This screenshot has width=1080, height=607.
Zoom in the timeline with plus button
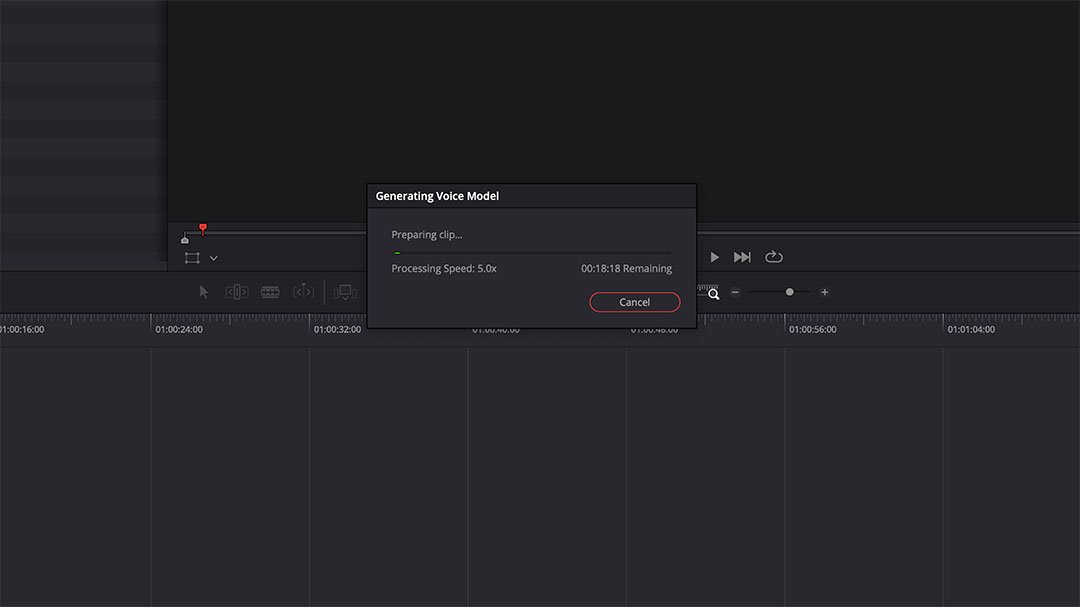(x=824, y=292)
